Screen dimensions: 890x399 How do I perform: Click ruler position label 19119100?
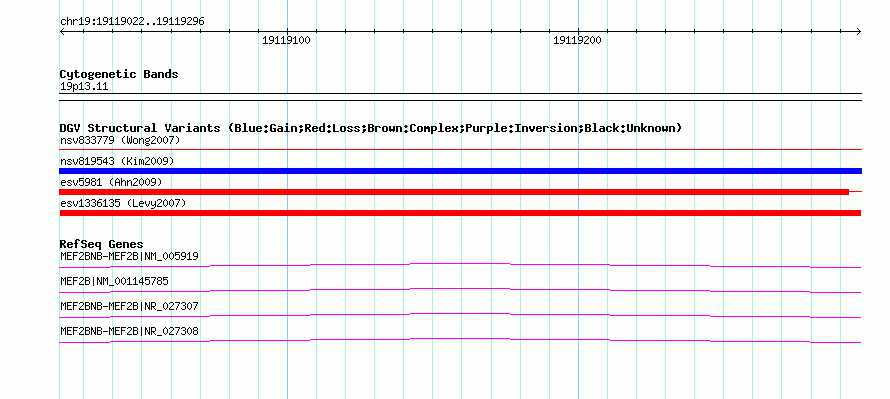tap(286, 41)
